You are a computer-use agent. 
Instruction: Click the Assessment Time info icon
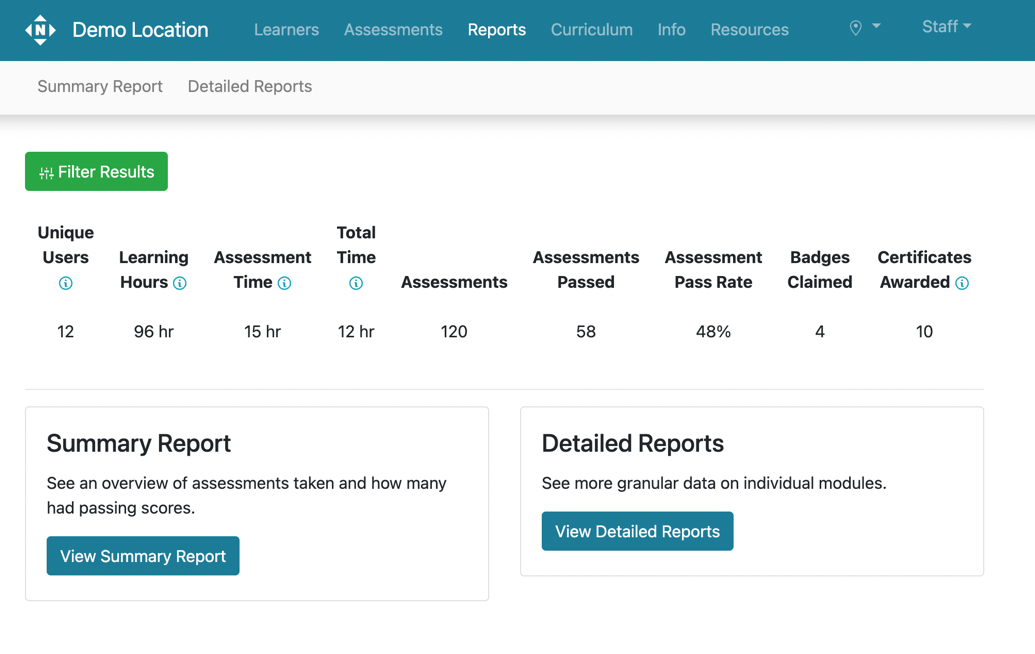(x=284, y=283)
